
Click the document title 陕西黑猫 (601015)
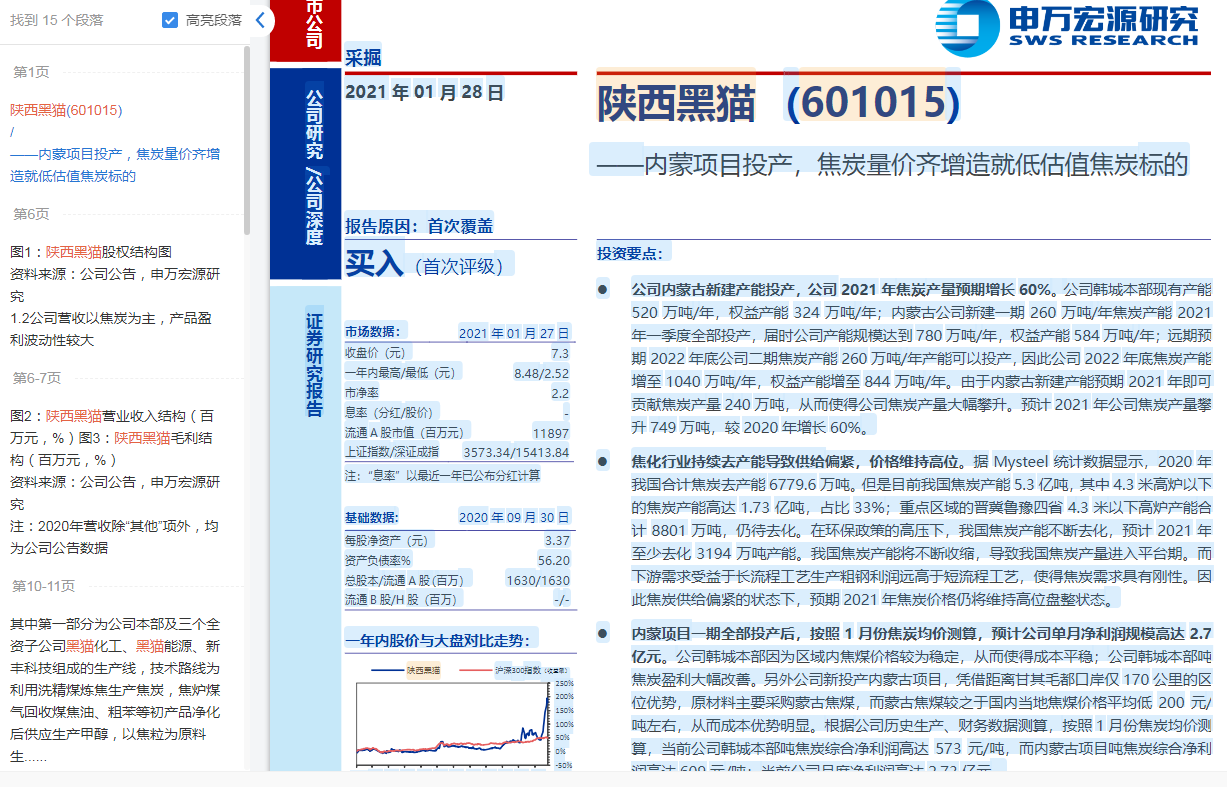pyautogui.click(x=778, y=103)
